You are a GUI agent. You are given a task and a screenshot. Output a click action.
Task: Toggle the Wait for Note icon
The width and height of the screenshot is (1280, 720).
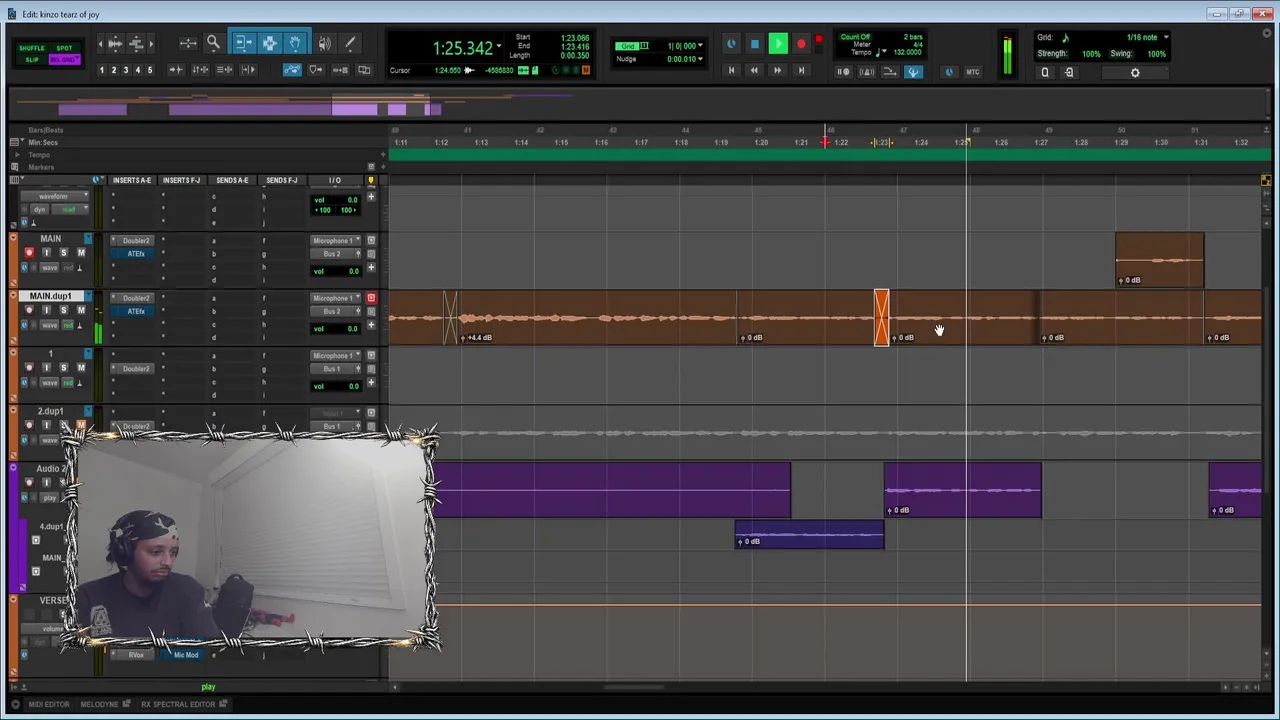[x=843, y=71]
